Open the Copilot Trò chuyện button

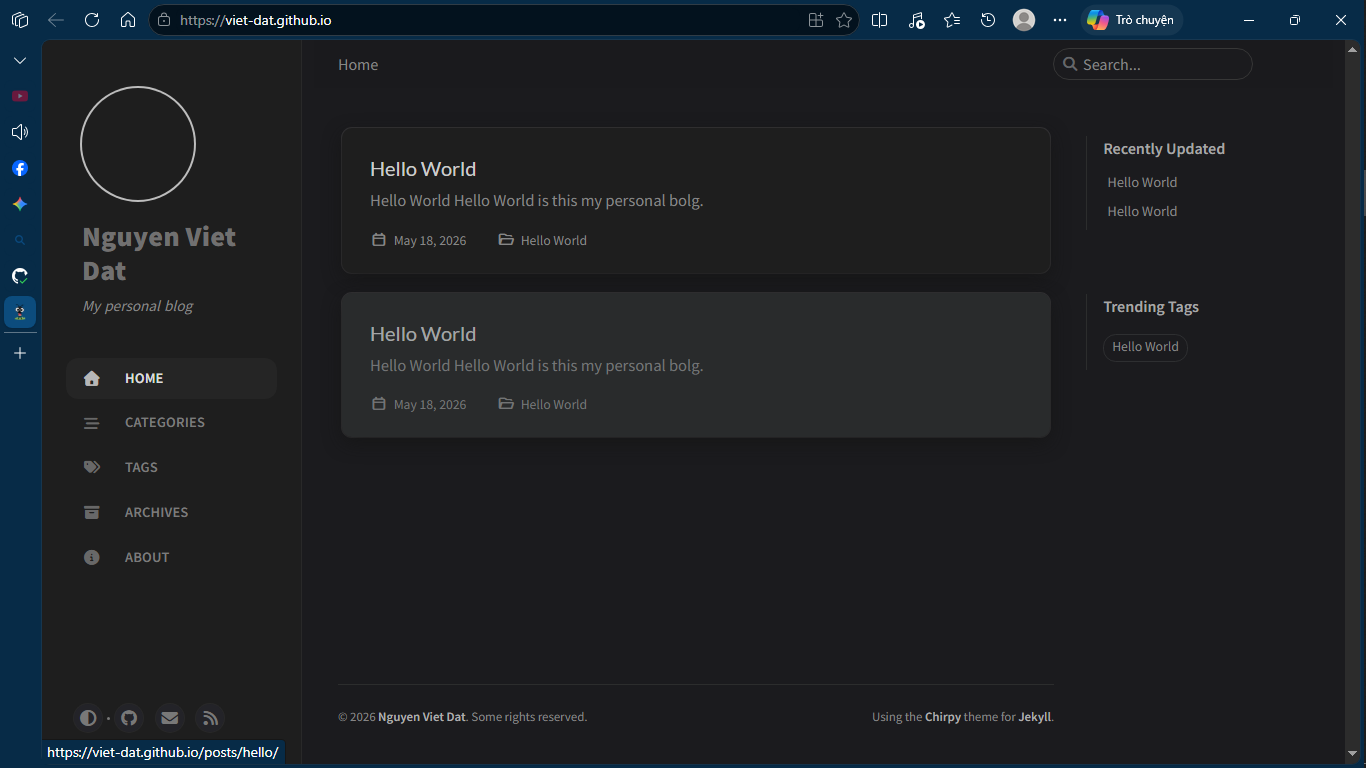point(1131,20)
